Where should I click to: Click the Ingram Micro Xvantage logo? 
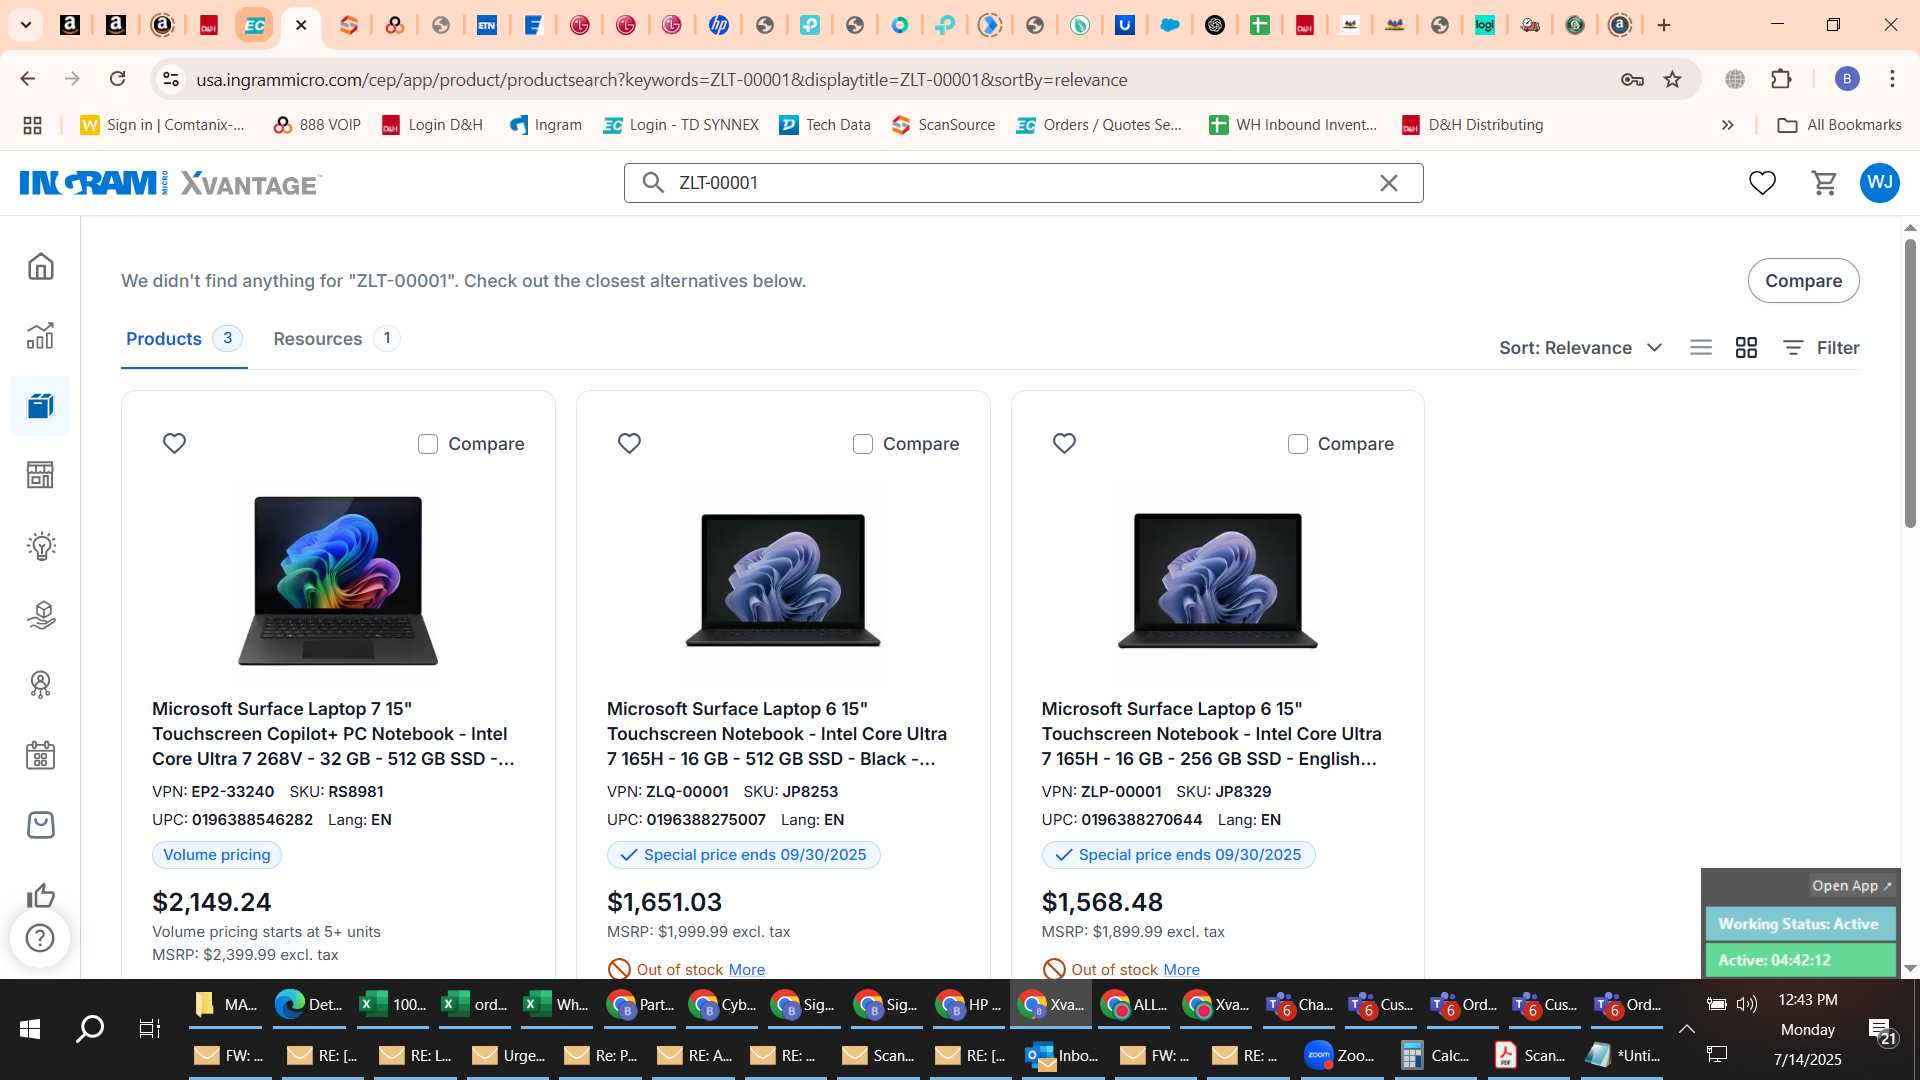(x=171, y=183)
